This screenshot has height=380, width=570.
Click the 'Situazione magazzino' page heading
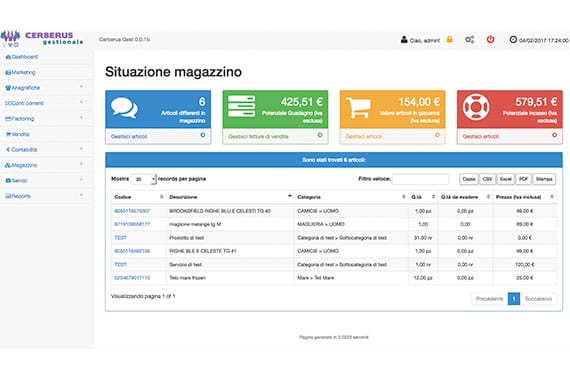click(x=173, y=72)
